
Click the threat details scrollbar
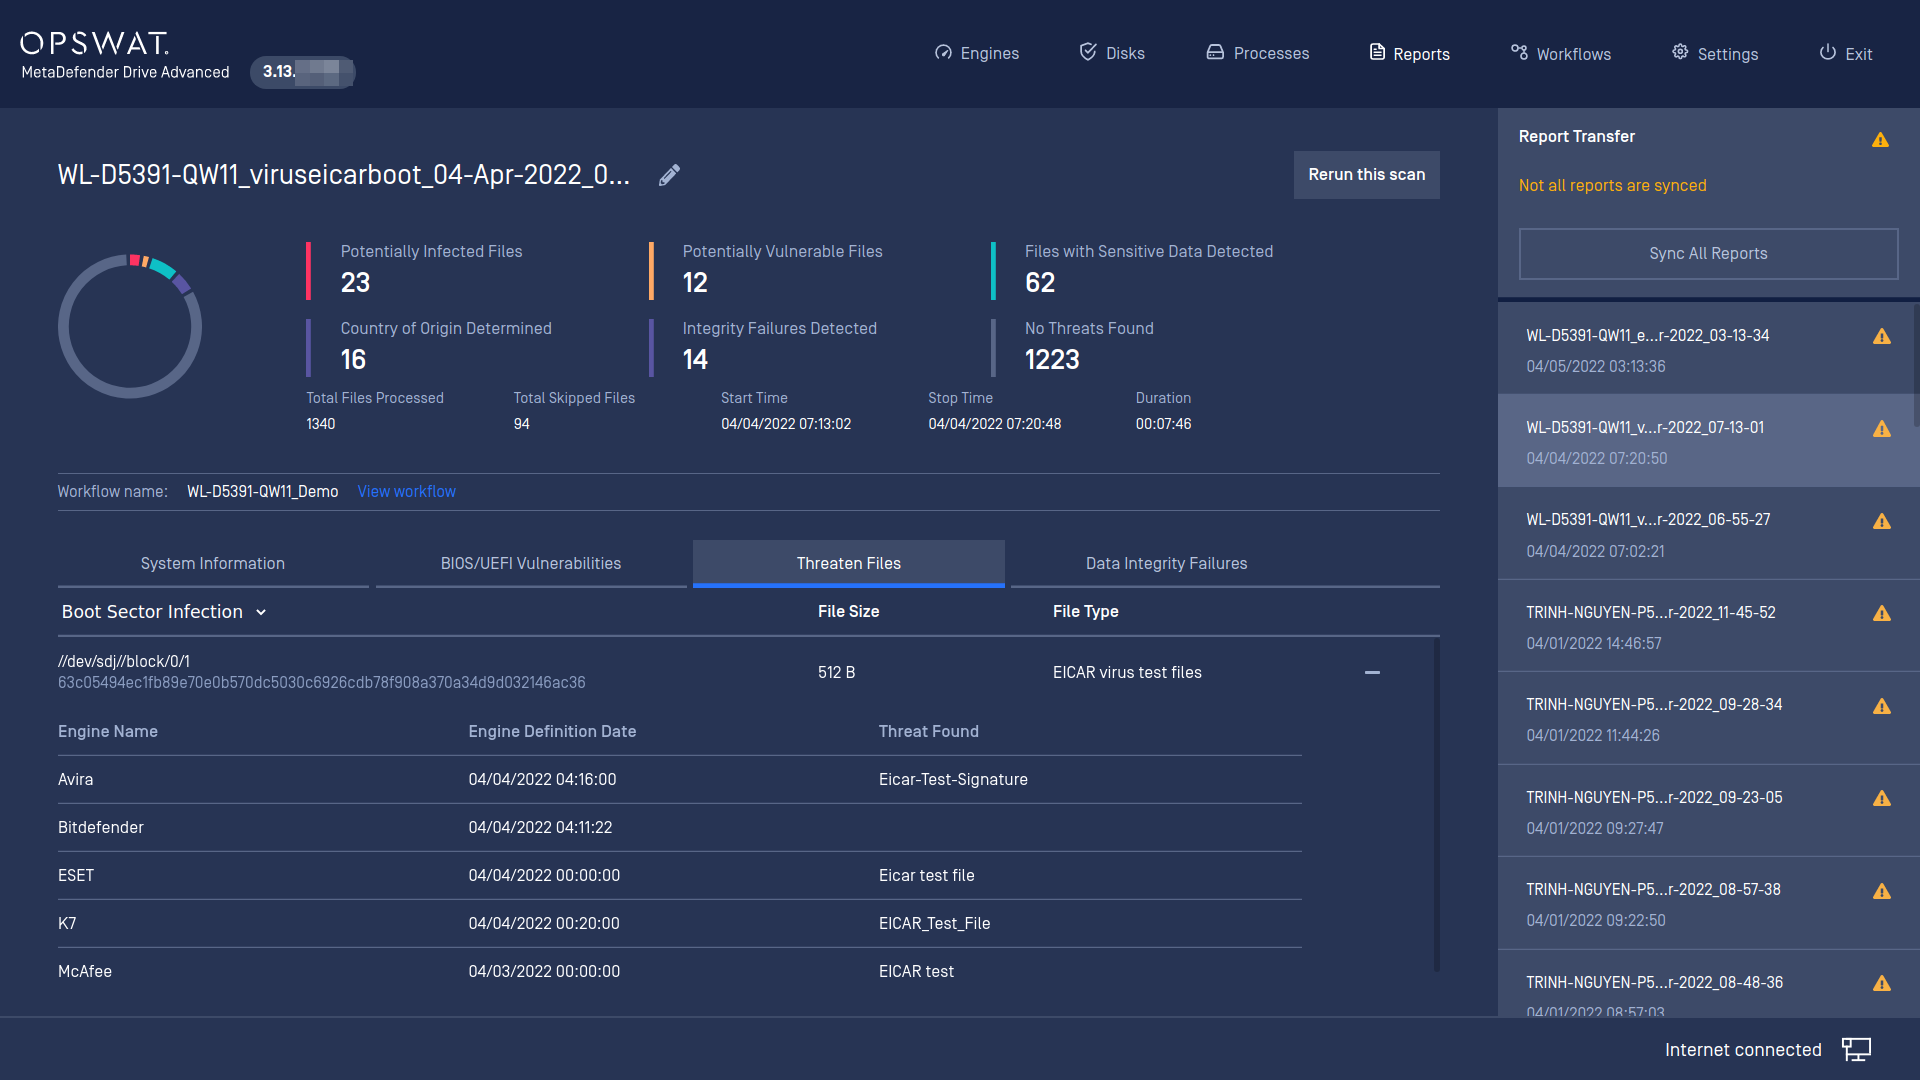point(1437,805)
